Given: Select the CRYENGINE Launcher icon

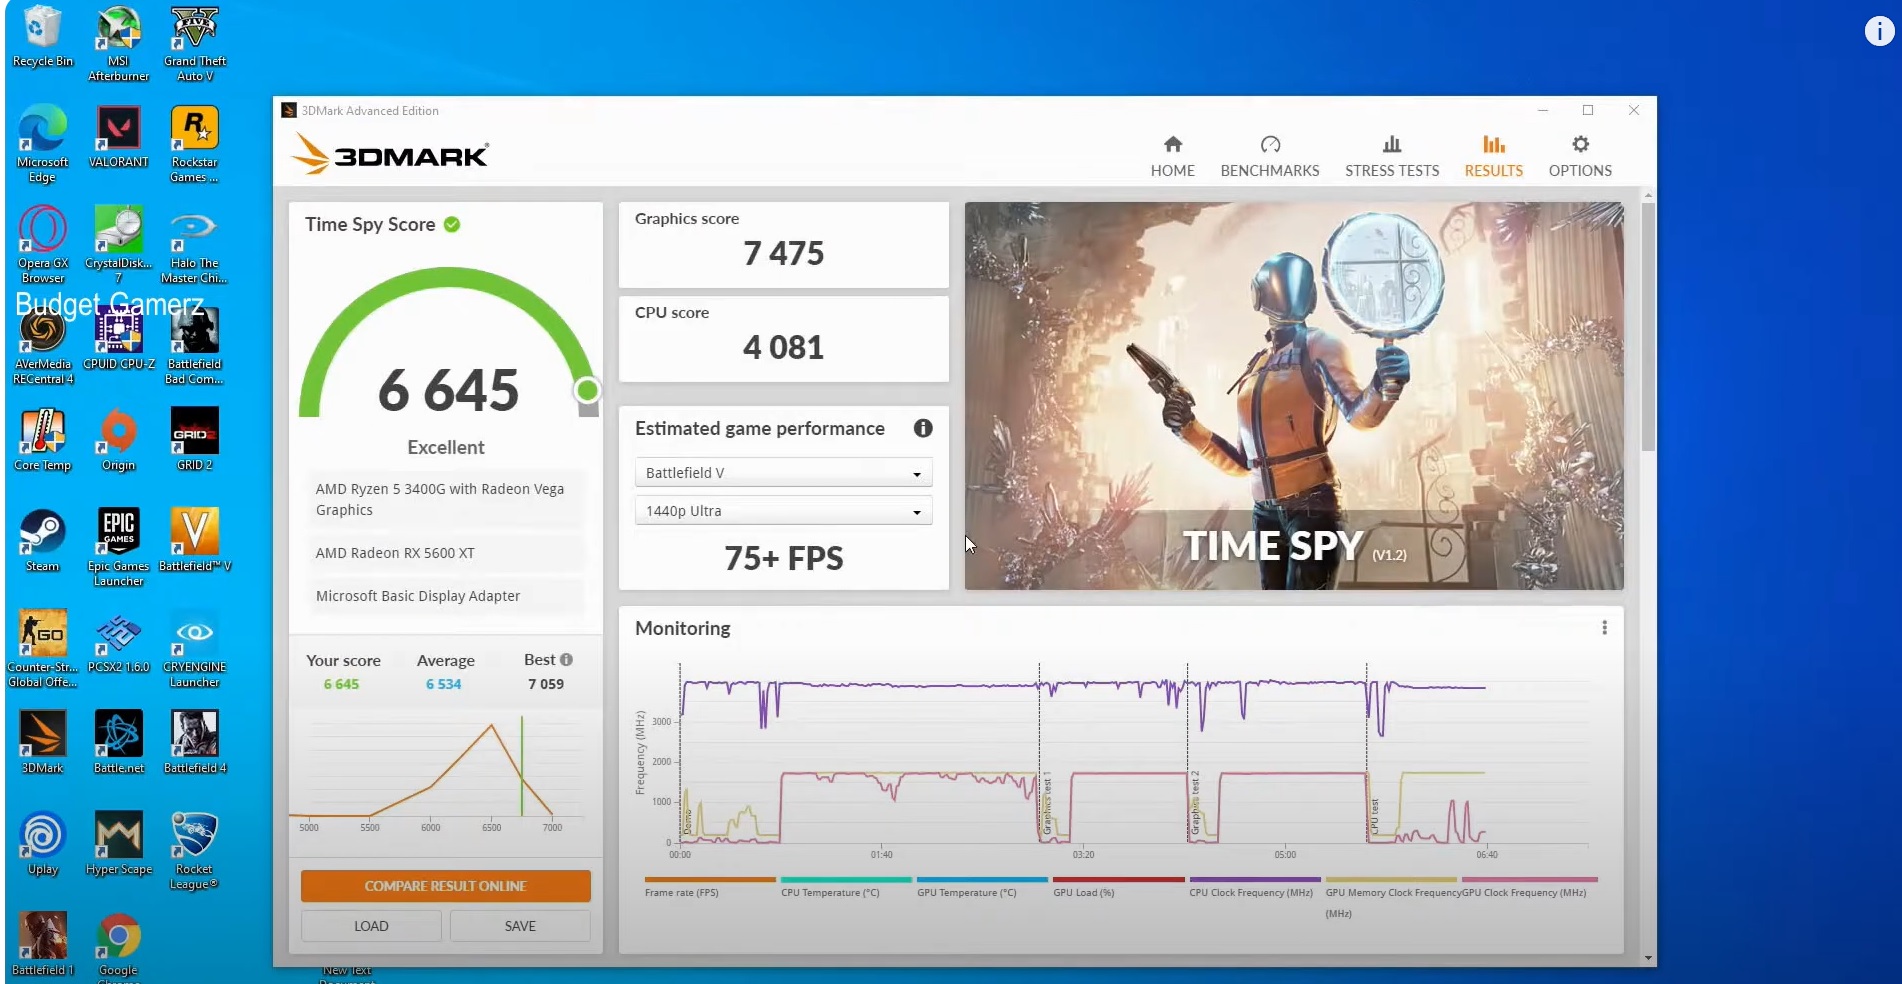Looking at the screenshot, I should tap(195, 649).
